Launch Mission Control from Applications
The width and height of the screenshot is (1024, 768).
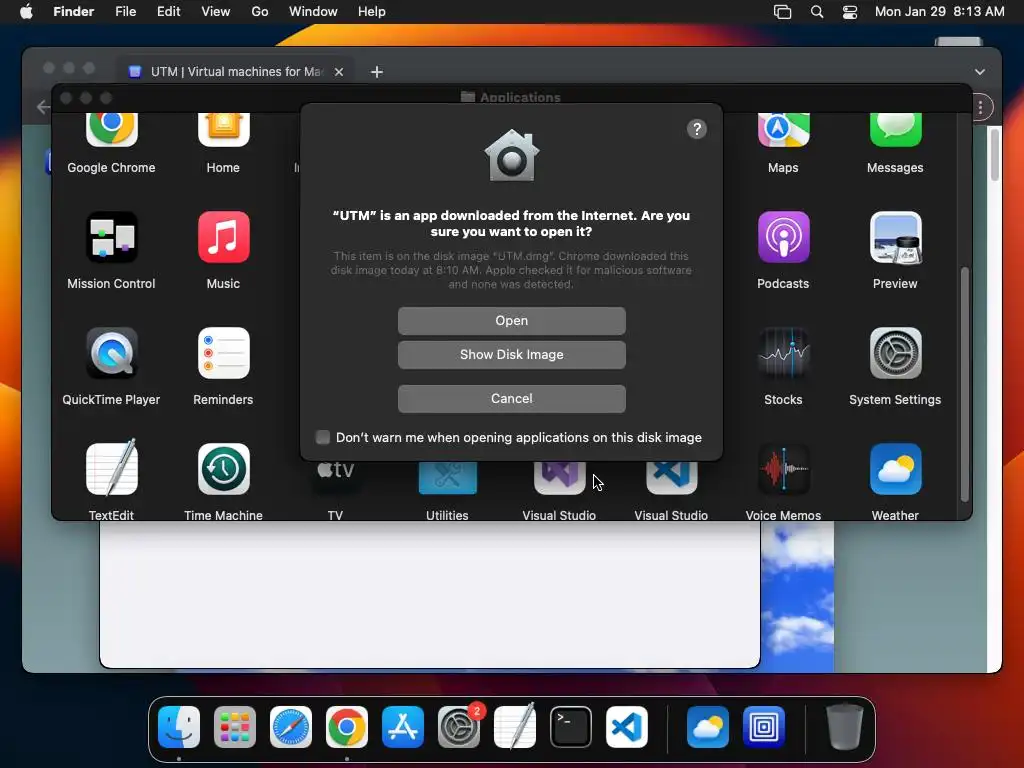click(x=112, y=237)
